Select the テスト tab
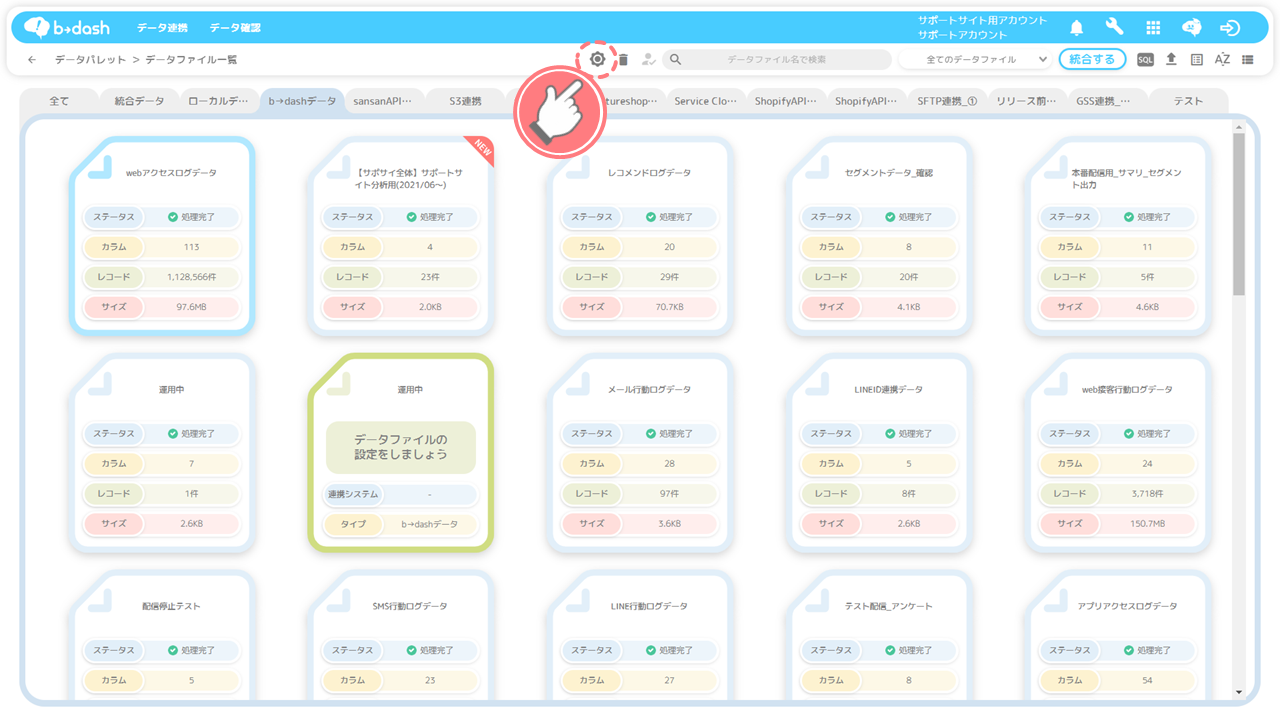The width and height of the screenshot is (1280, 720). (x=1188, y=101)
